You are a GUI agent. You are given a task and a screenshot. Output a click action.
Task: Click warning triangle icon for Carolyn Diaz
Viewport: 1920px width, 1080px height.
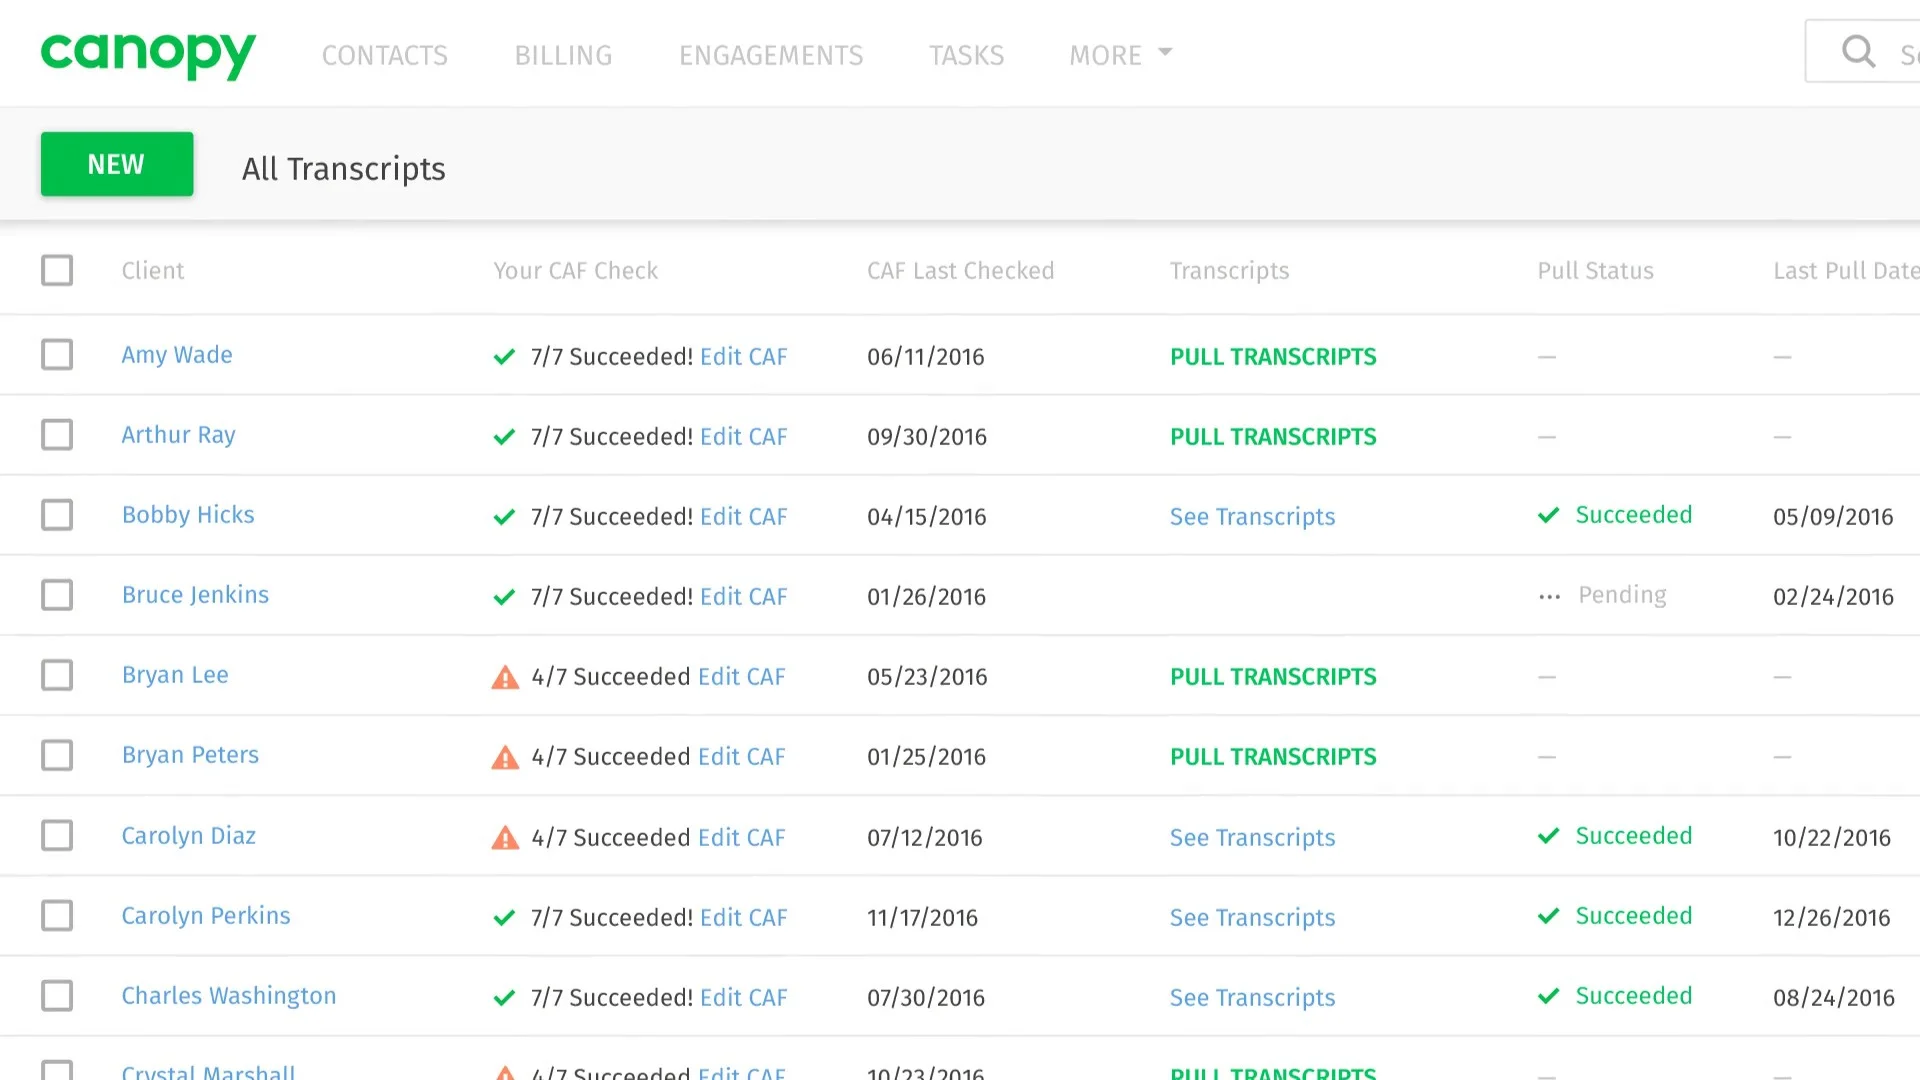point(505,838)
